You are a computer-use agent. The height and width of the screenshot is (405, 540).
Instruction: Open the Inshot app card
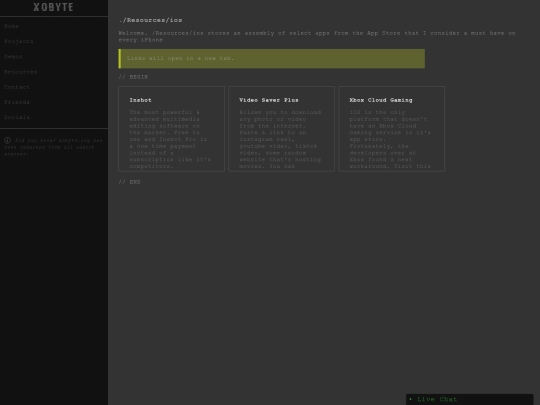(x=172, y=129)
